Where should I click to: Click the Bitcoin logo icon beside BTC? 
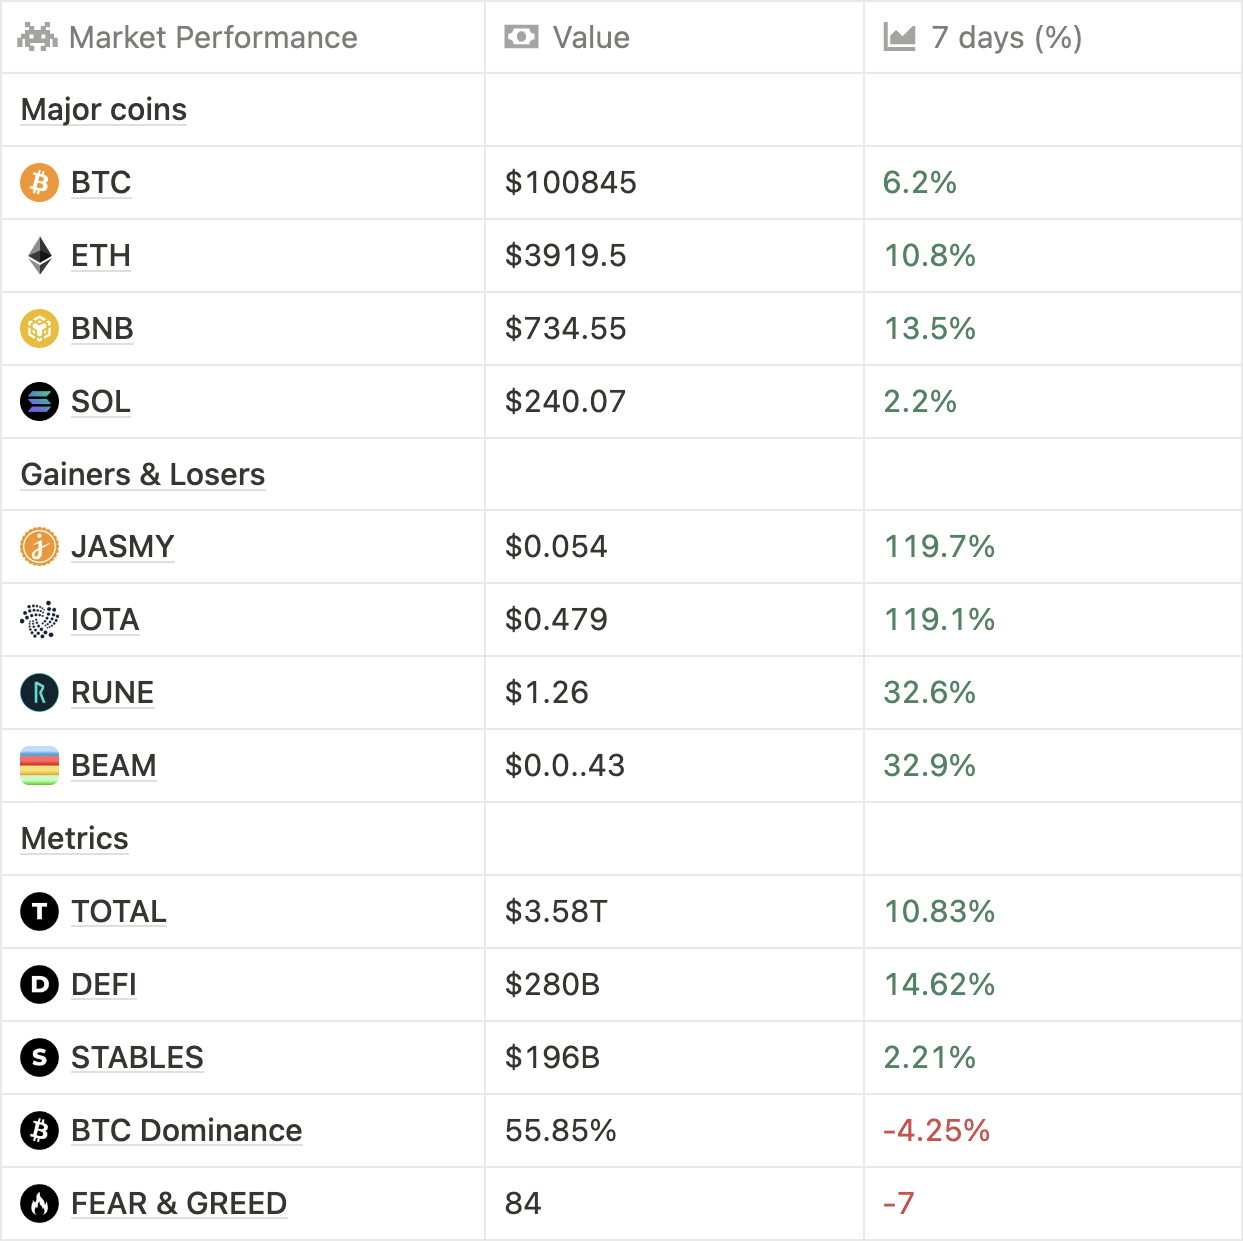click(40, 183)
